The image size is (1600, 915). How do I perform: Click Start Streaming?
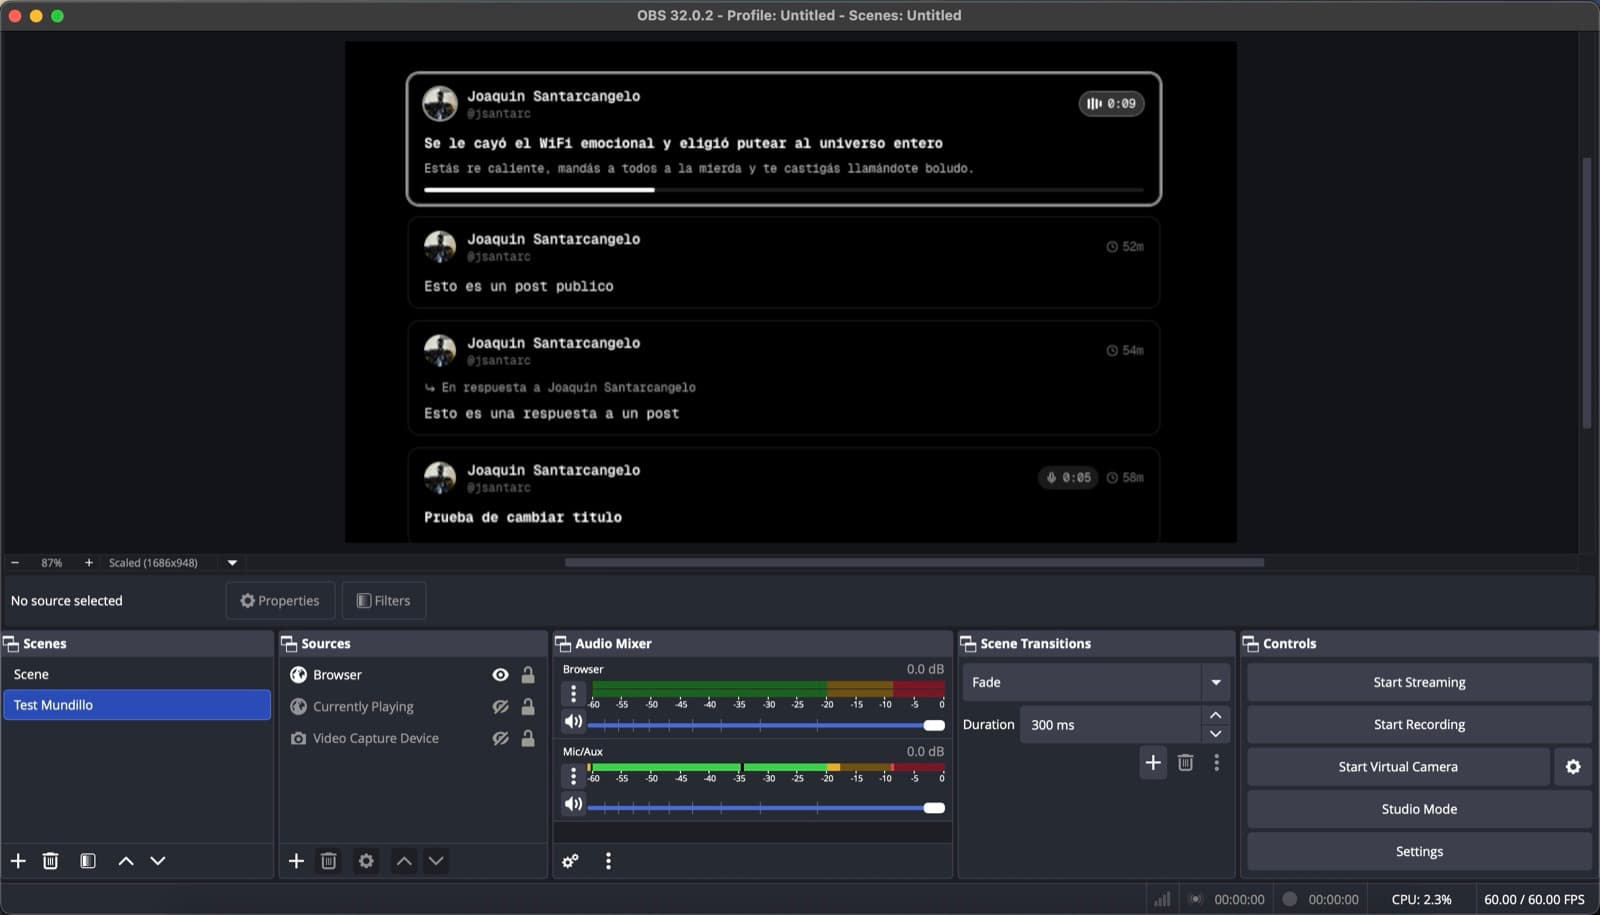[1419, 682]
